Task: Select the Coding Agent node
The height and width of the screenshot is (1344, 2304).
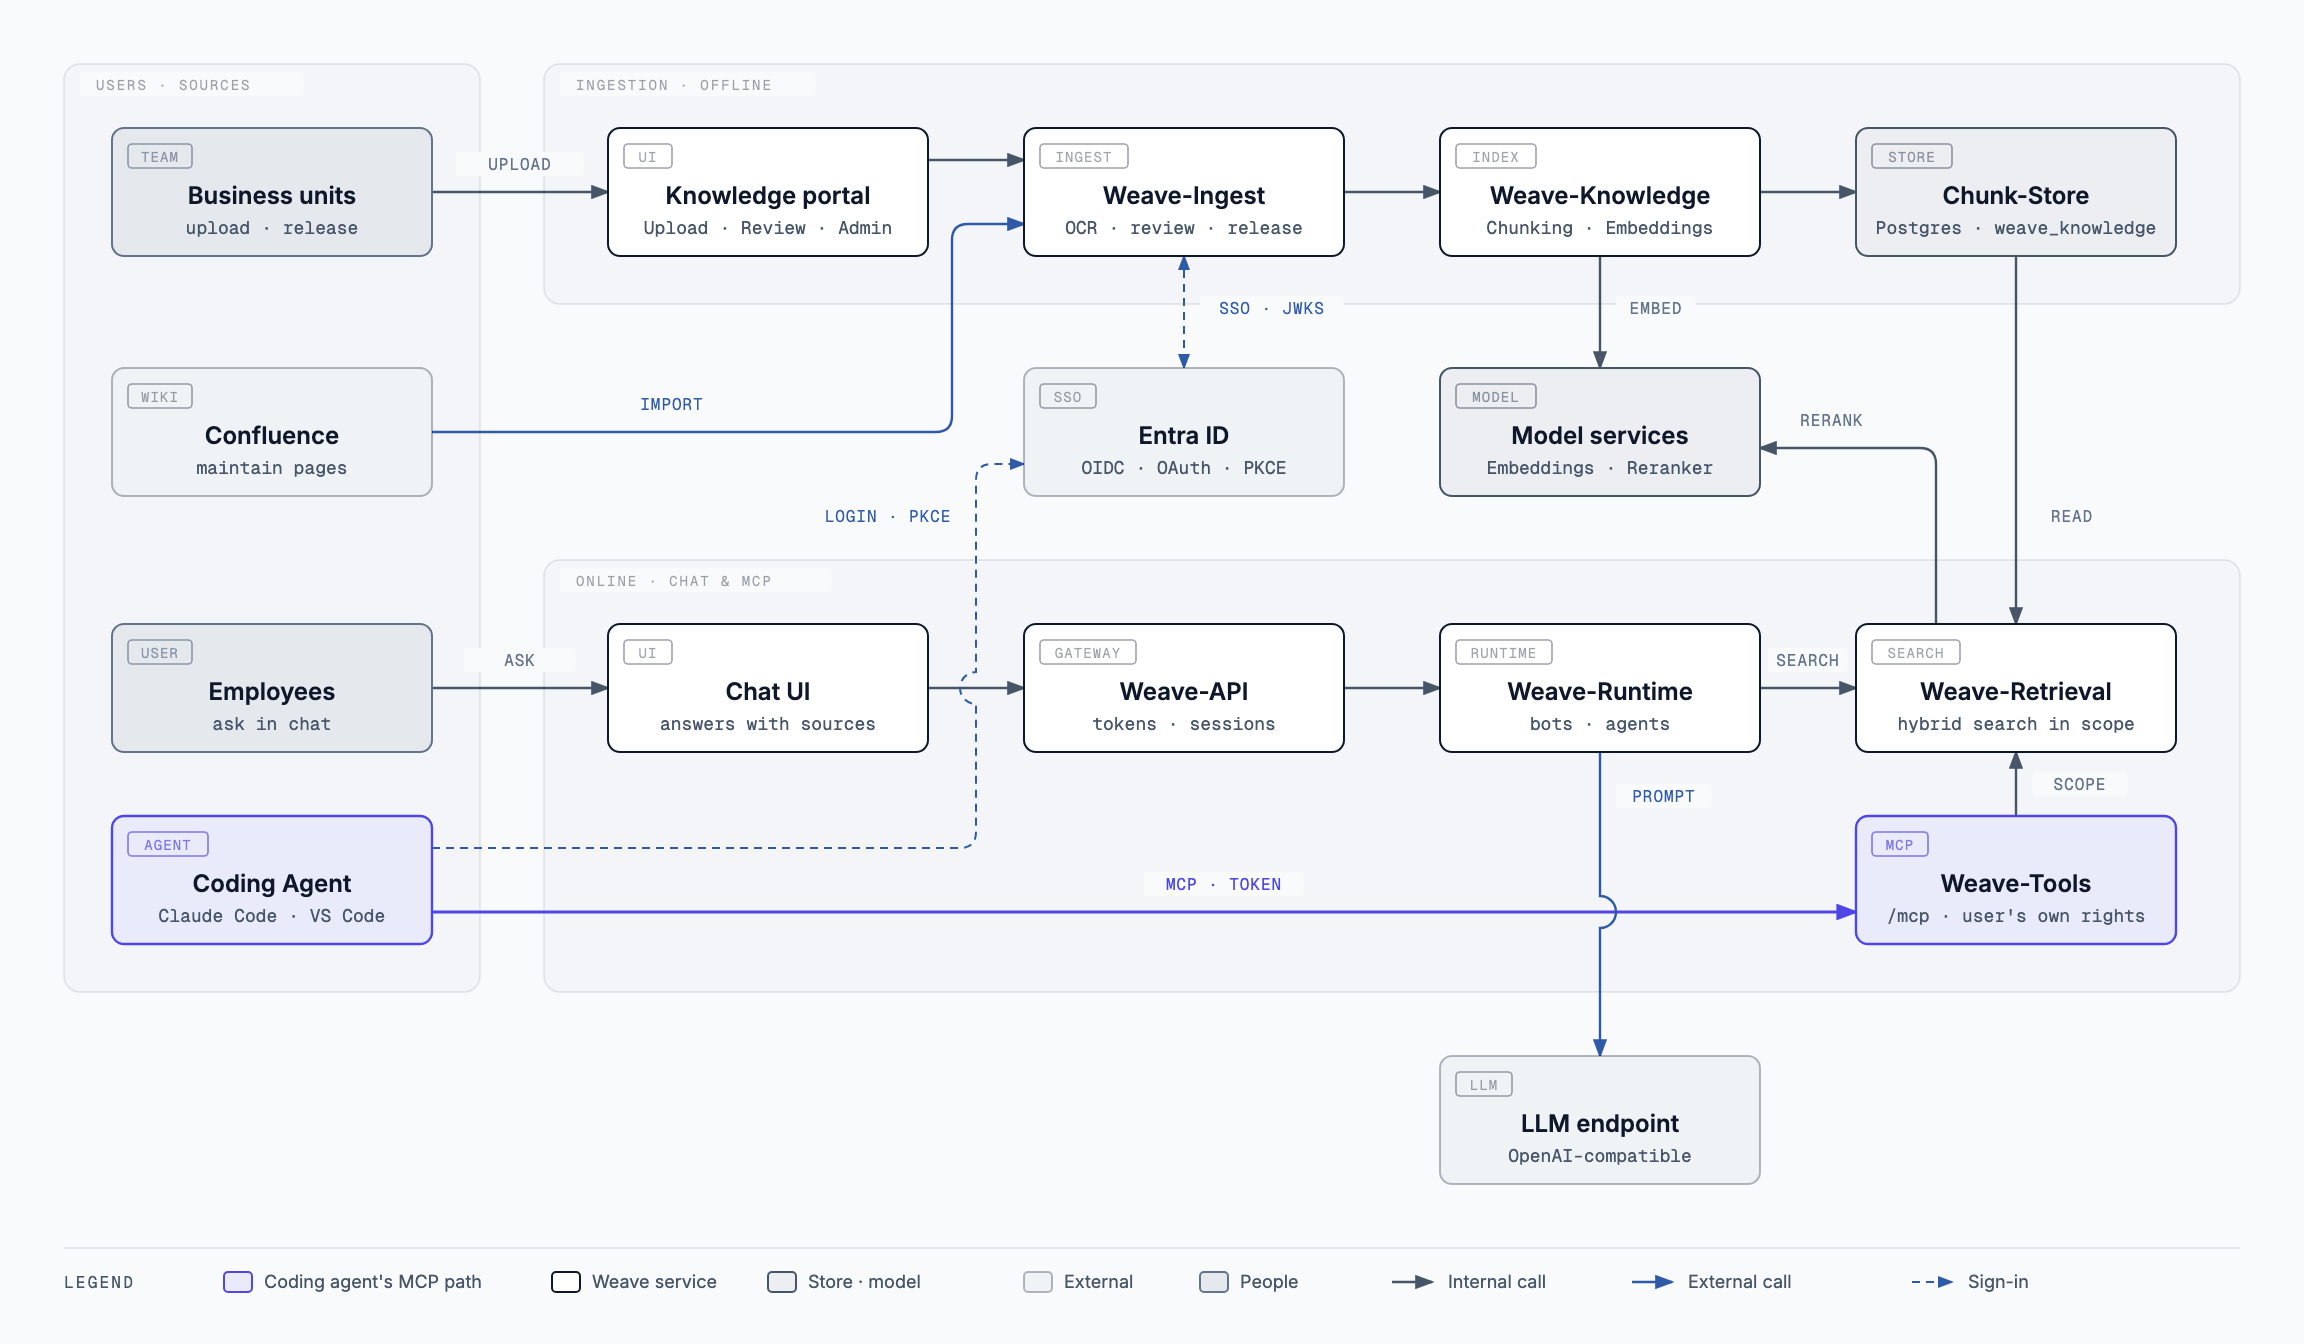Action: pyautogui.click(x=272, y=880)
